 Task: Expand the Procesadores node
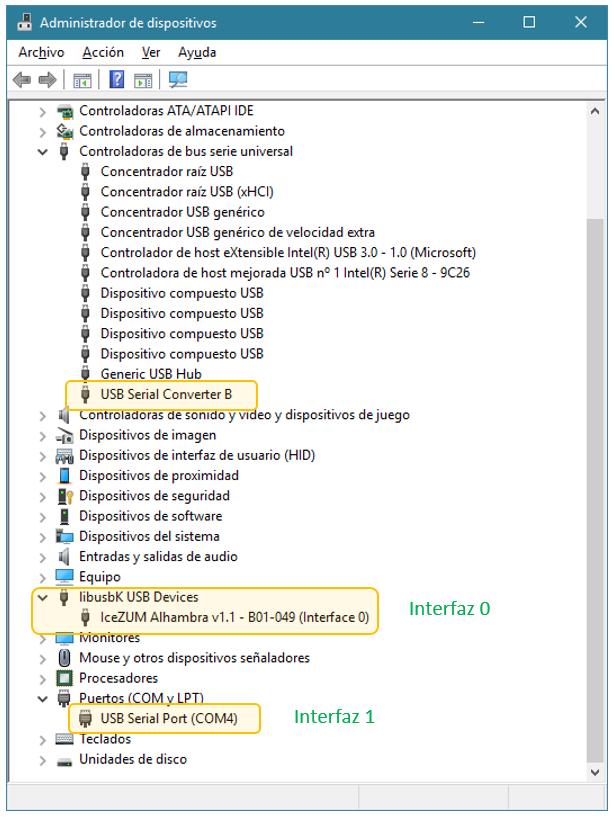pyautogui.click(x=43, y=678)
